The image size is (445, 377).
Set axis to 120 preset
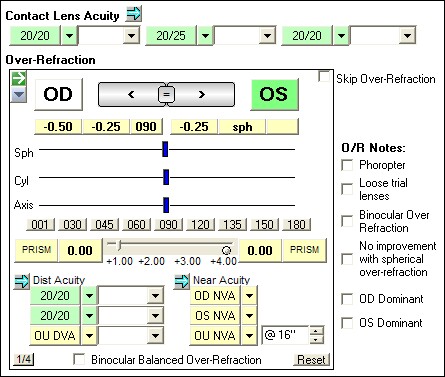coord(200,225)
